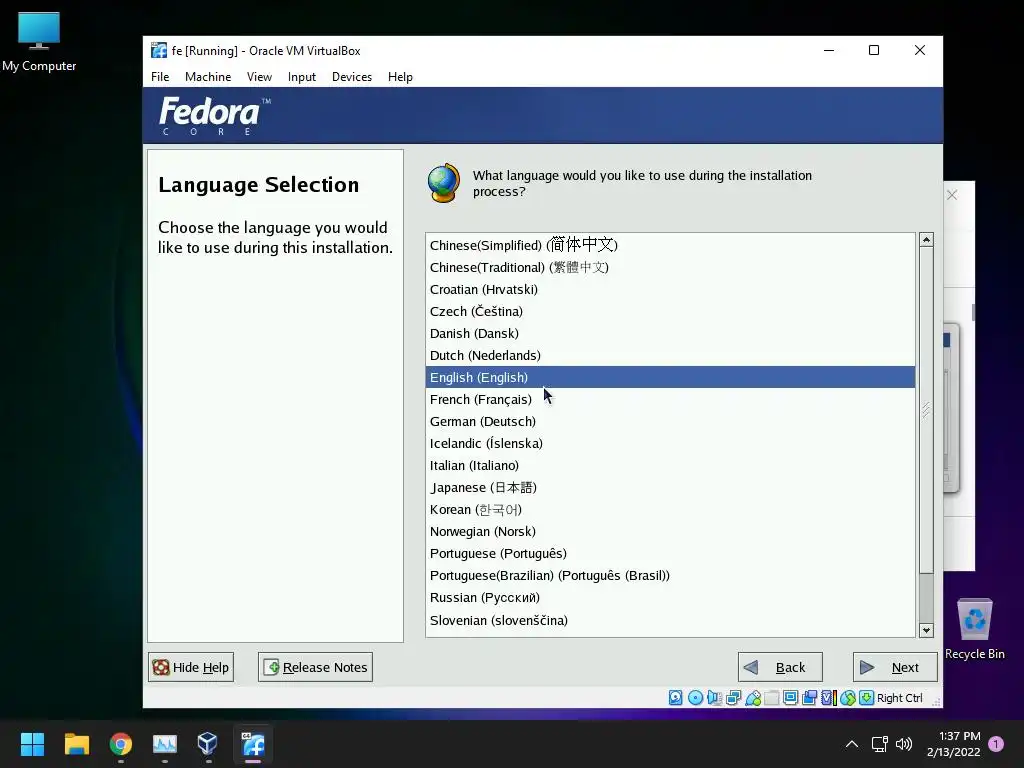Select Danish (Dansk)

pos(670,333)
